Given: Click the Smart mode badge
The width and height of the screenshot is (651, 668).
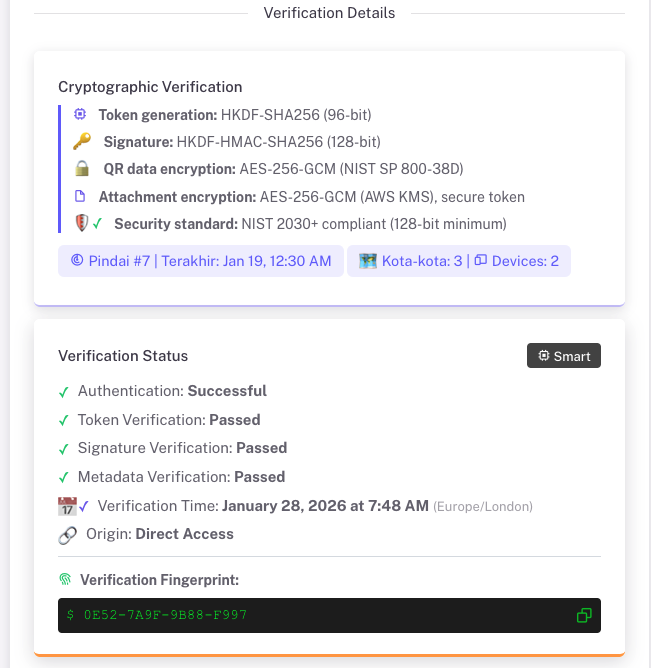Looking at the screenshot, I should (564, 356).
